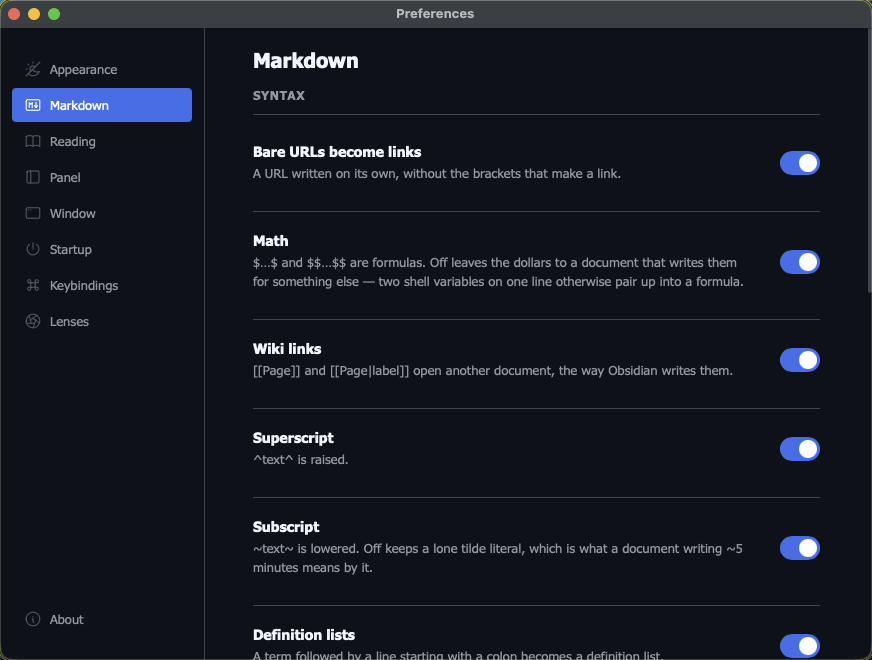Screen dimensions: 872x660
Task: Switch to the Reading preferences
Action: tap(102, 141)
